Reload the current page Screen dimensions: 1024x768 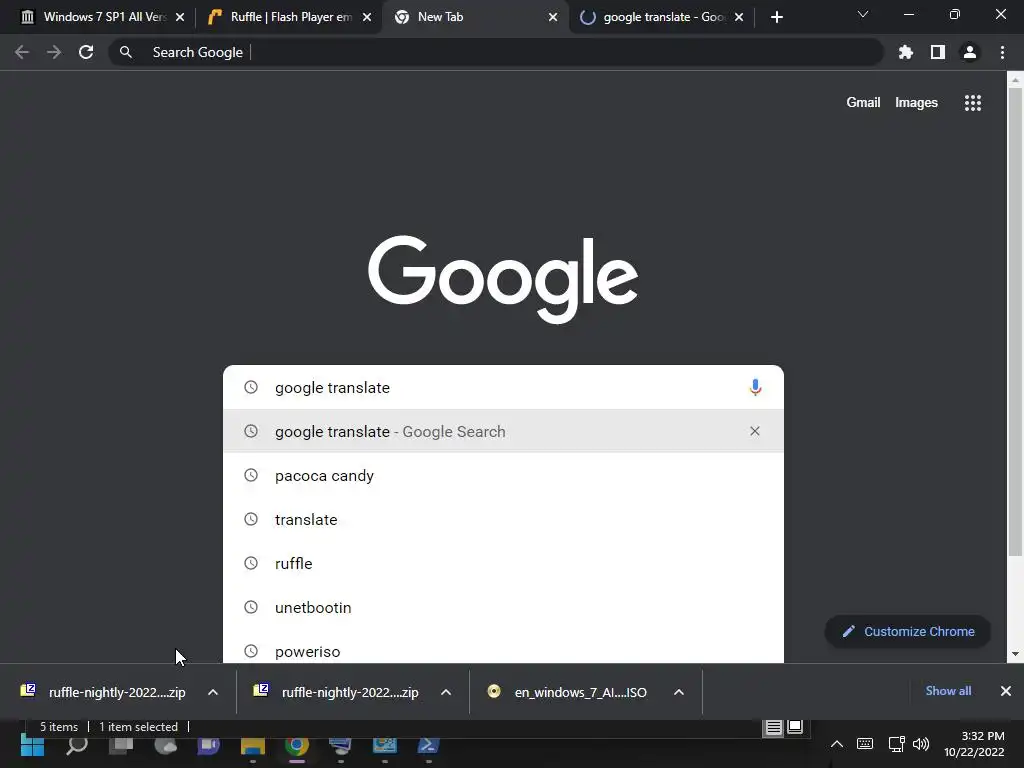click(86, 52)
